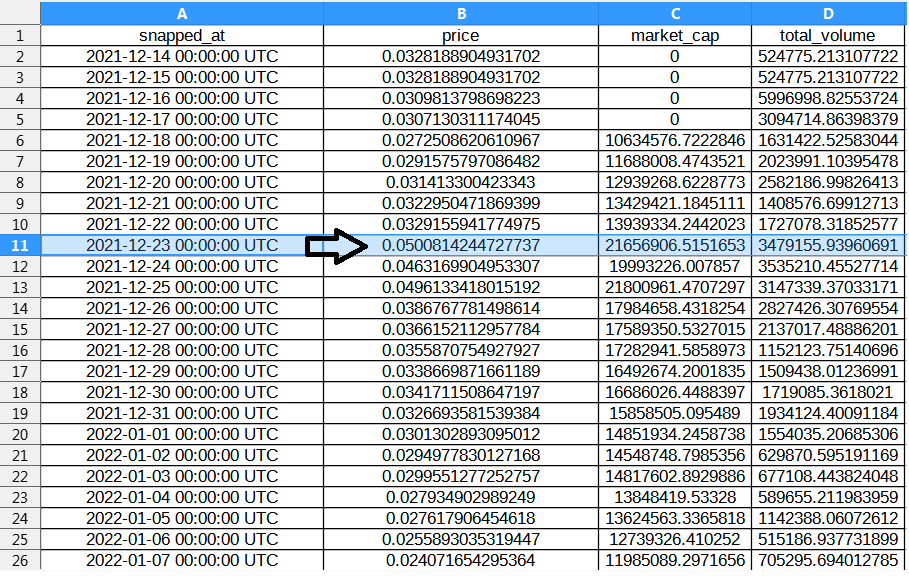Click total_volume value 705295.694012785
909x578 pixels.
(x=828, y=560)
